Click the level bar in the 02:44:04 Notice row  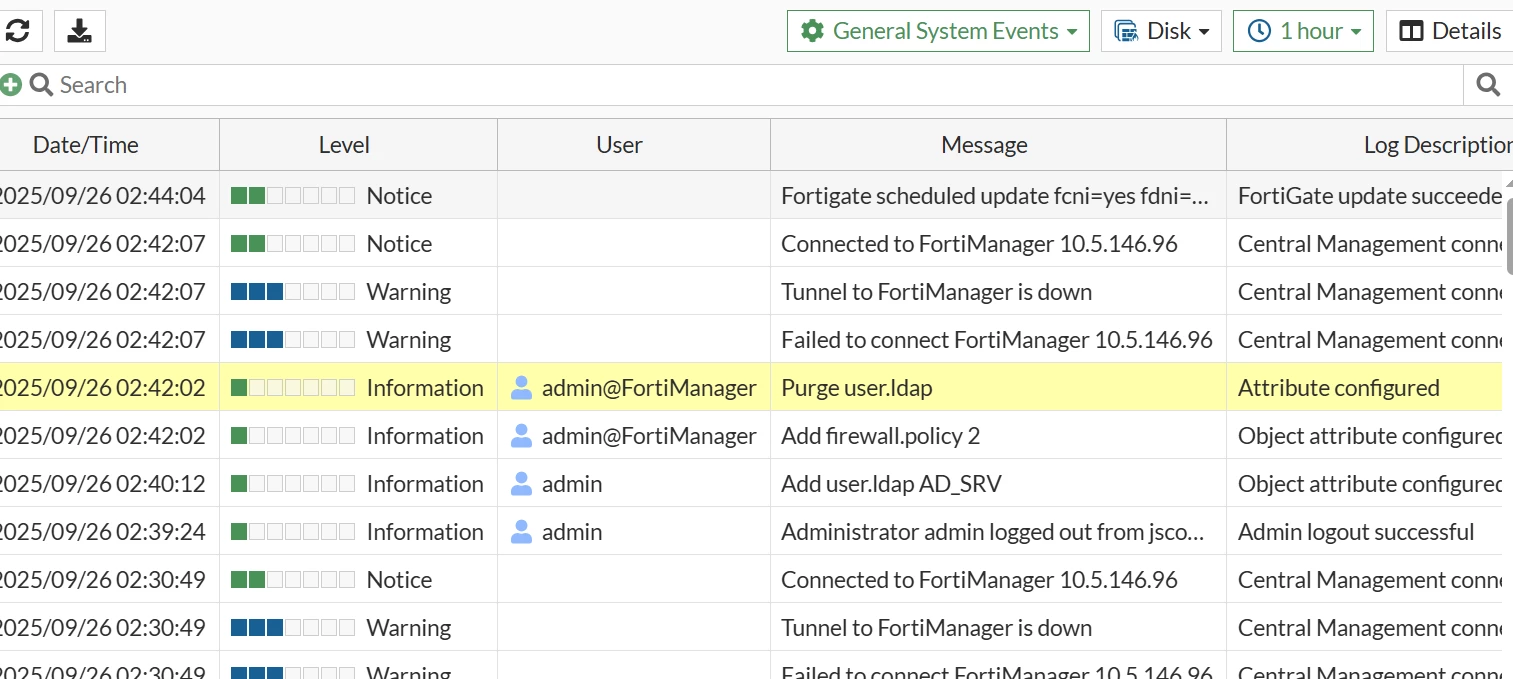(293, 196)
